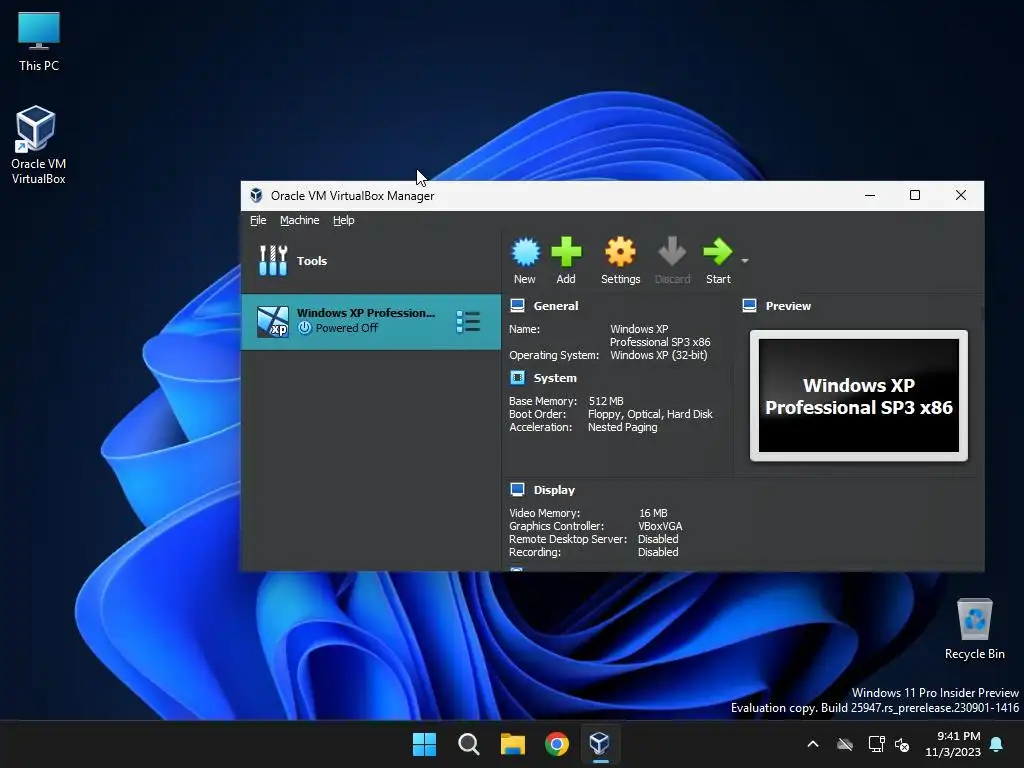Click the Preview section header icon

click(x=750, y=306)
